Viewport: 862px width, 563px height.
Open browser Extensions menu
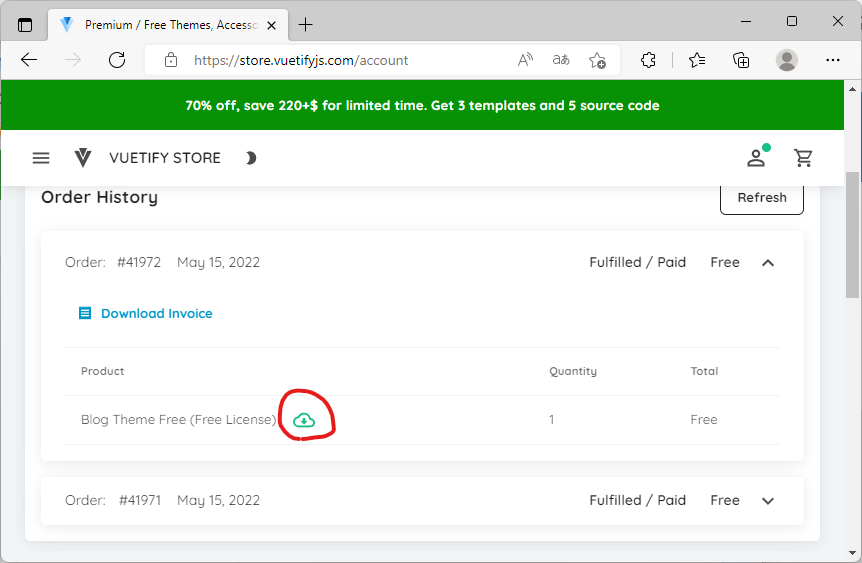(648, 60)
